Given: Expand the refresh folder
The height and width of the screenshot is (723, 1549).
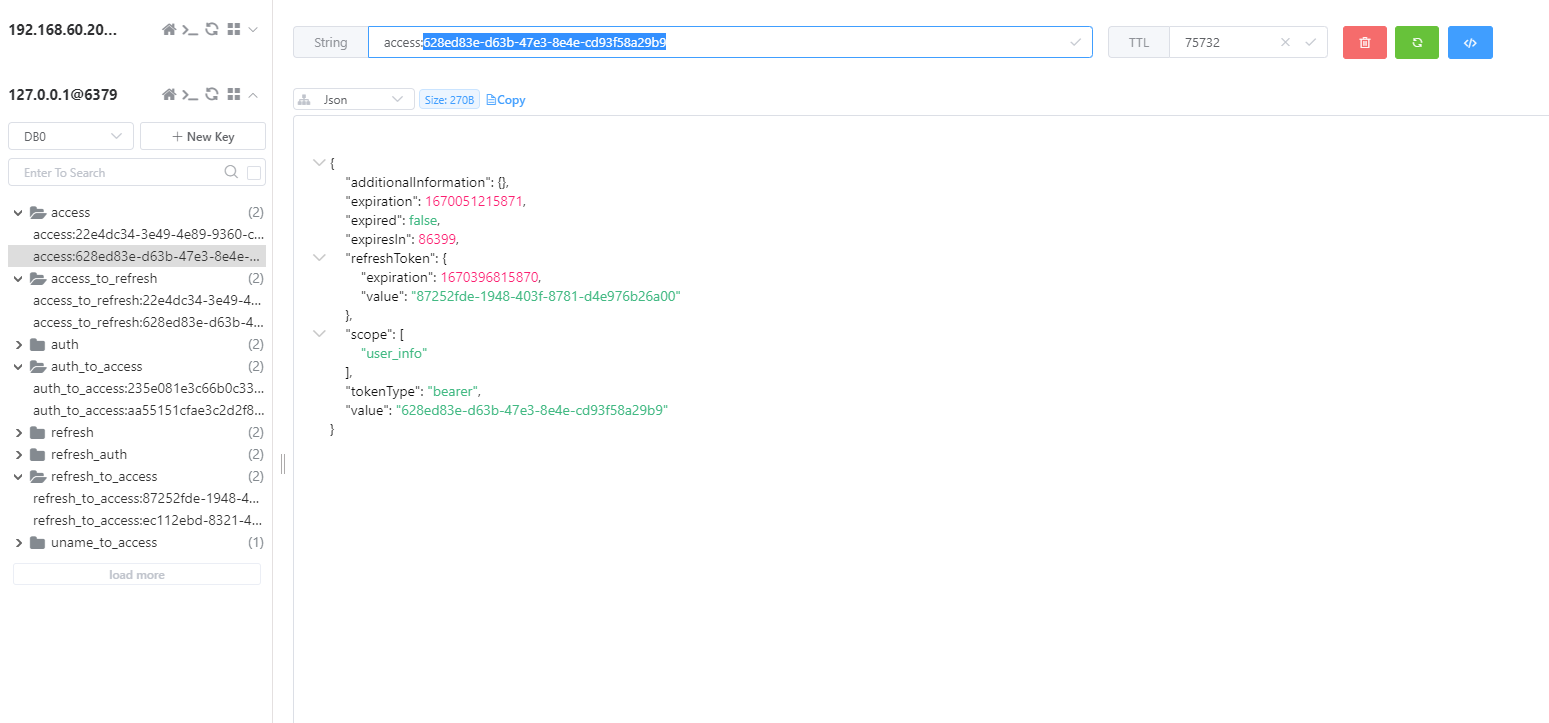Looking at the screenshot, I should [19, 432].
